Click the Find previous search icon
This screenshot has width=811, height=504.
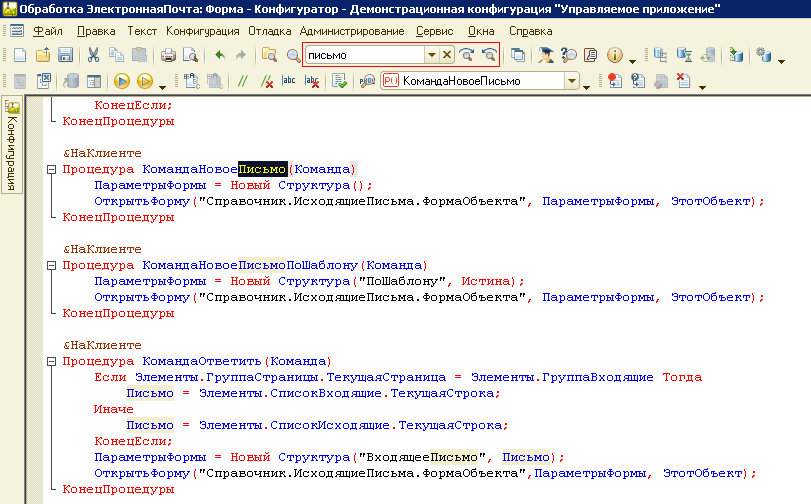point(488,55)
